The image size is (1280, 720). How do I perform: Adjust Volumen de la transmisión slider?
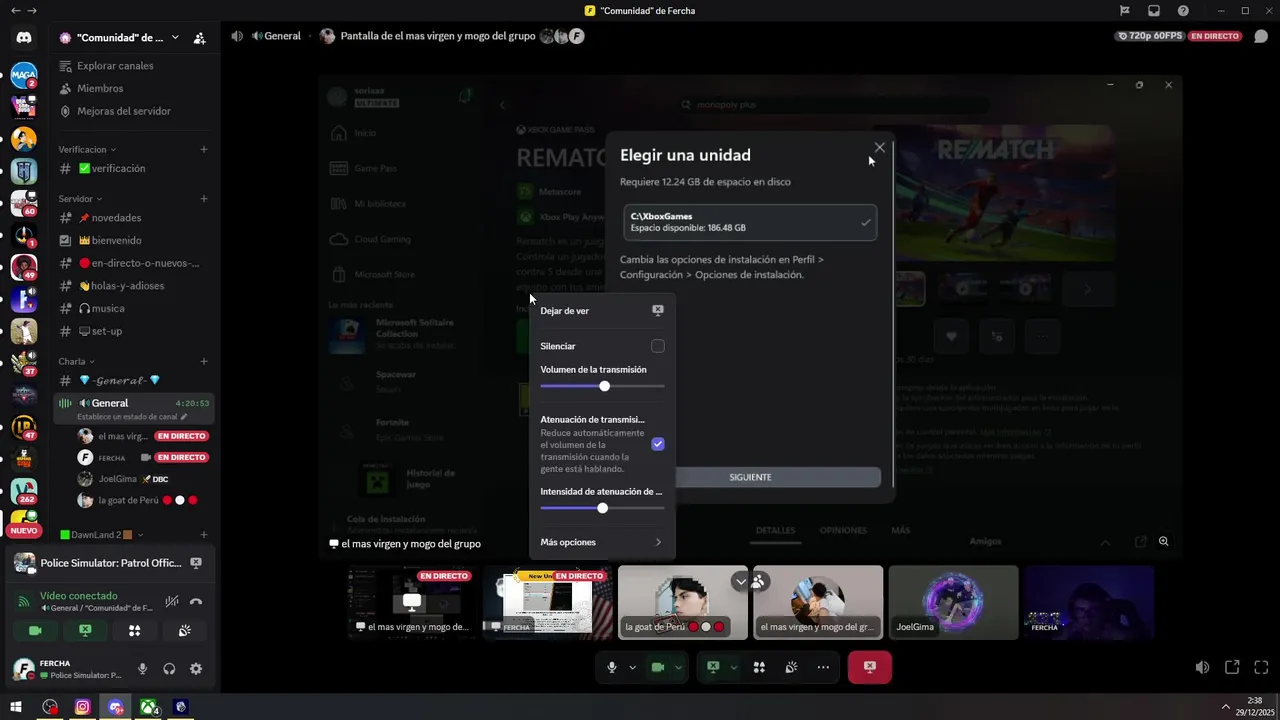point(602,386)
